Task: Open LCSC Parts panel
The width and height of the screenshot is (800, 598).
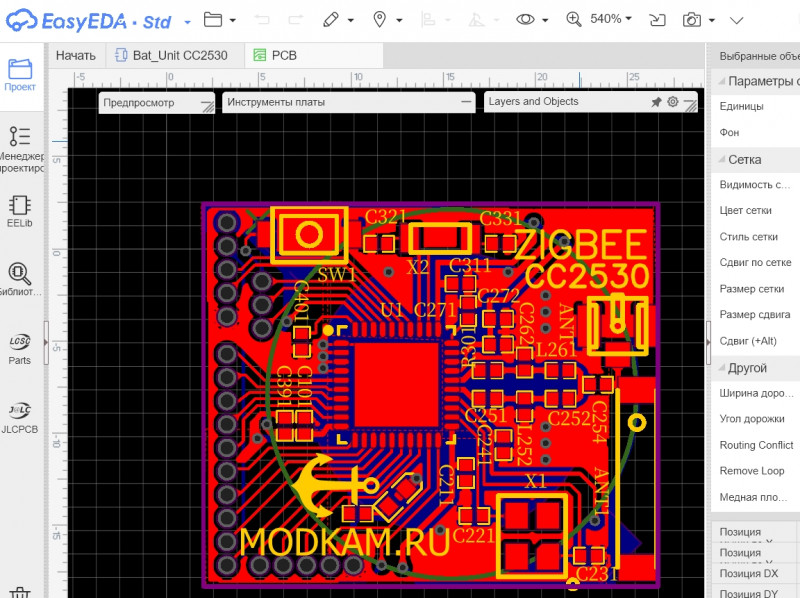Action: (x=20, y=347)
